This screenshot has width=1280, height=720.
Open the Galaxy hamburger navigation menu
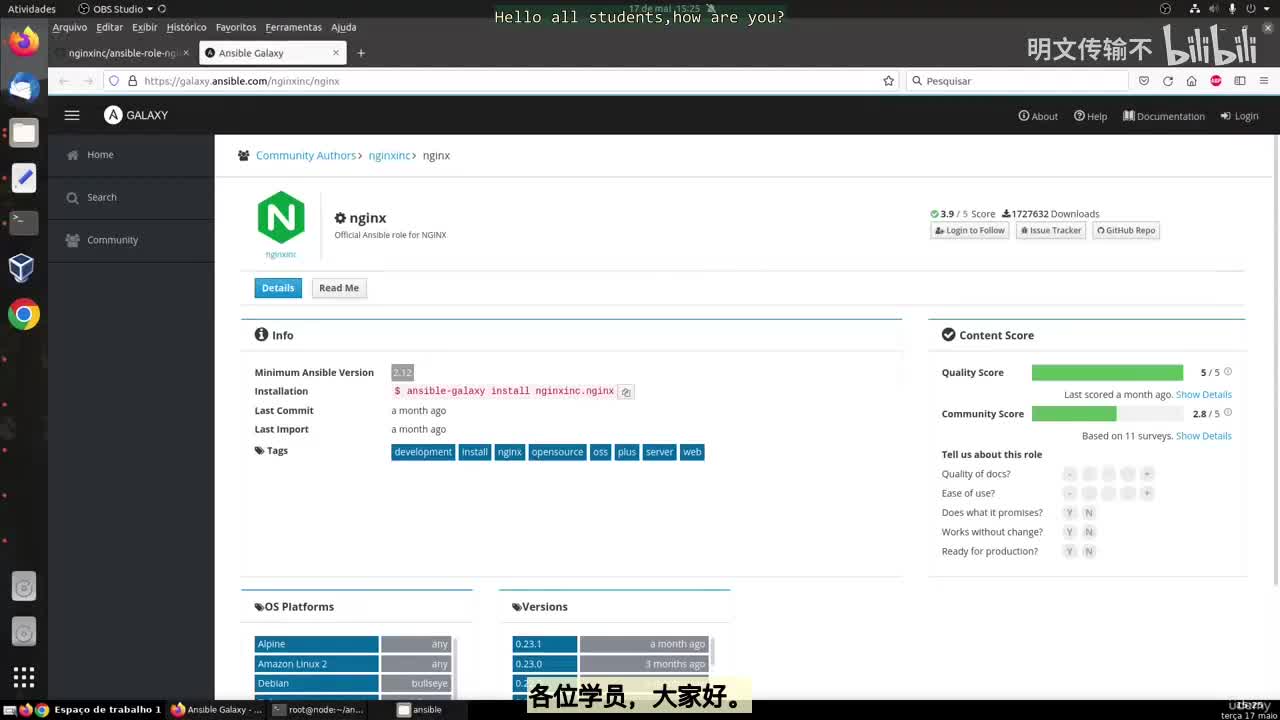tap(72, 115)
